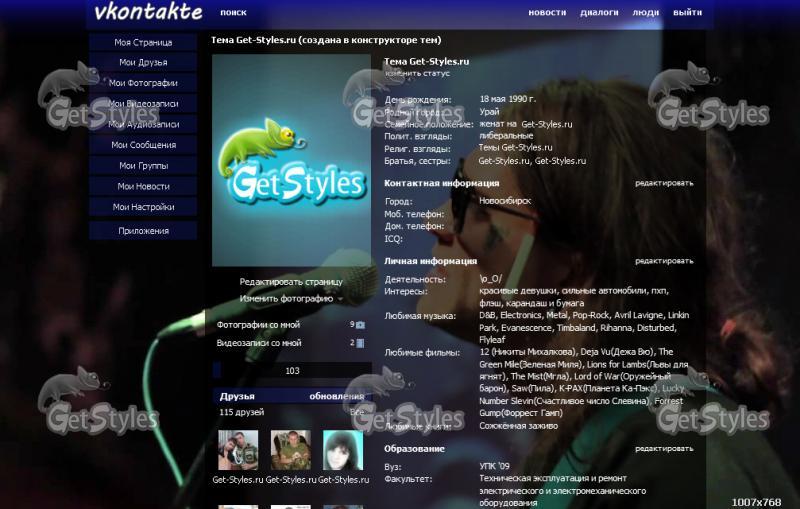Click the camera icon beside photo count
Screen dimensions: 800x509
tap(360, 325)
